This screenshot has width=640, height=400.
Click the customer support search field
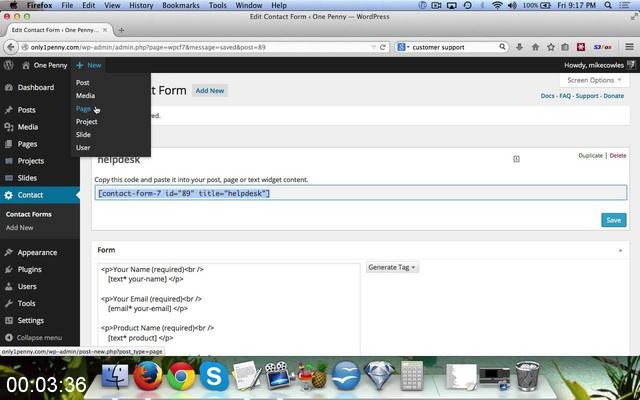[454, 47]
